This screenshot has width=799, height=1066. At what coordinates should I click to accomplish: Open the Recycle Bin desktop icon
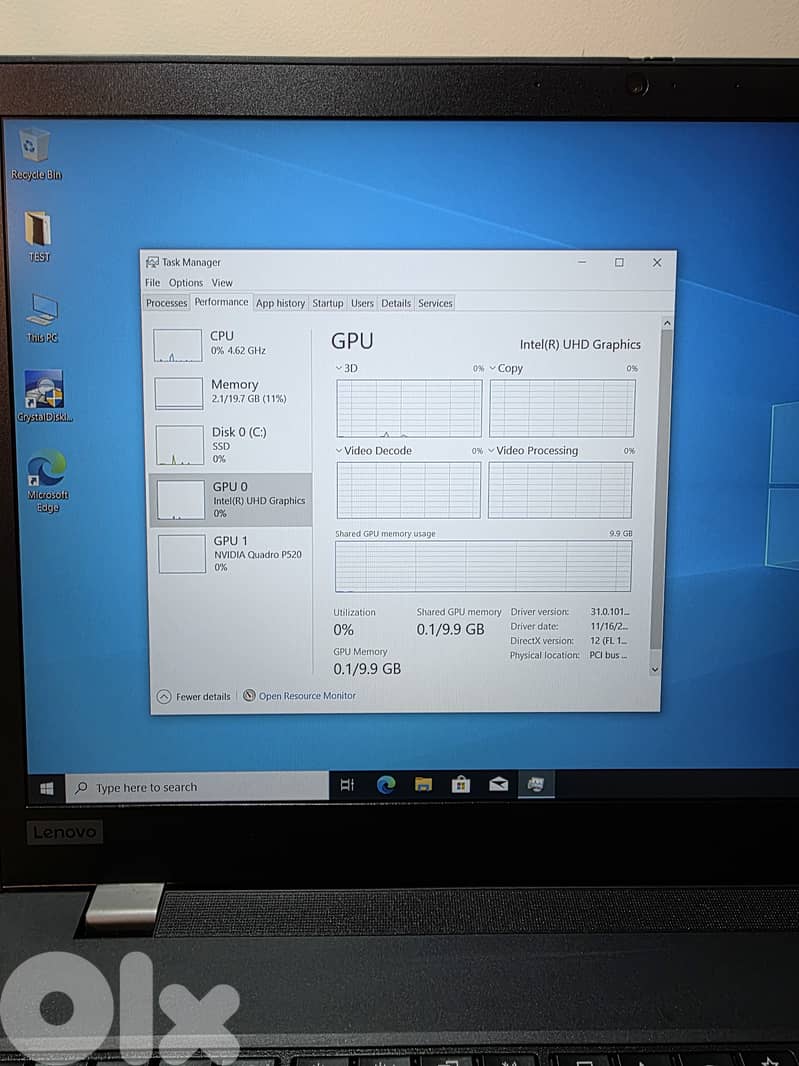click(35, 154)
